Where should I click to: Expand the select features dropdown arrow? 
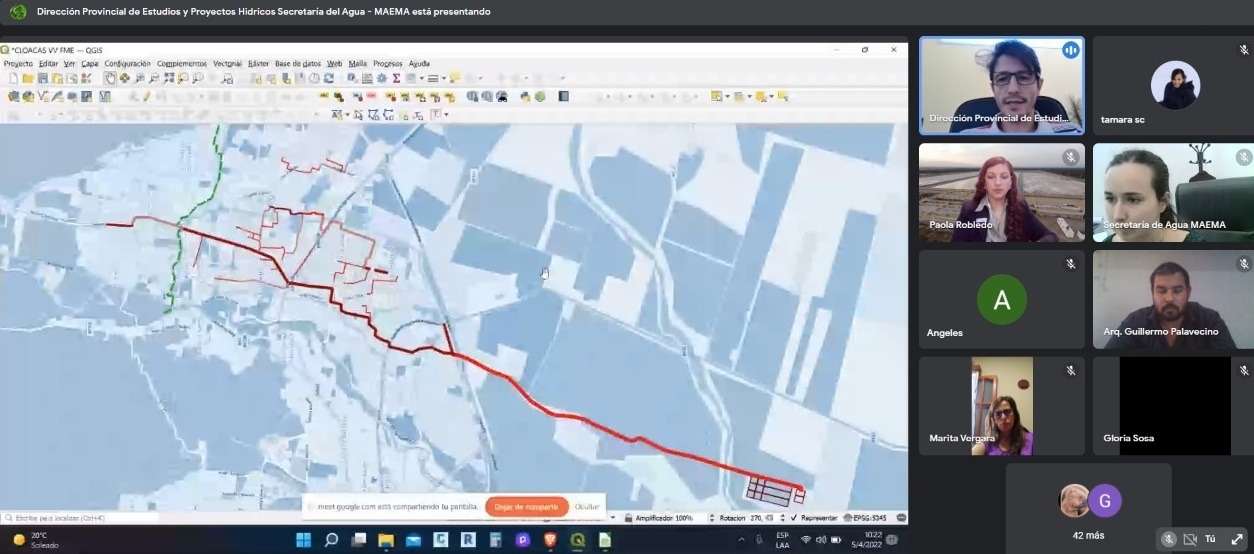(727, 97)
